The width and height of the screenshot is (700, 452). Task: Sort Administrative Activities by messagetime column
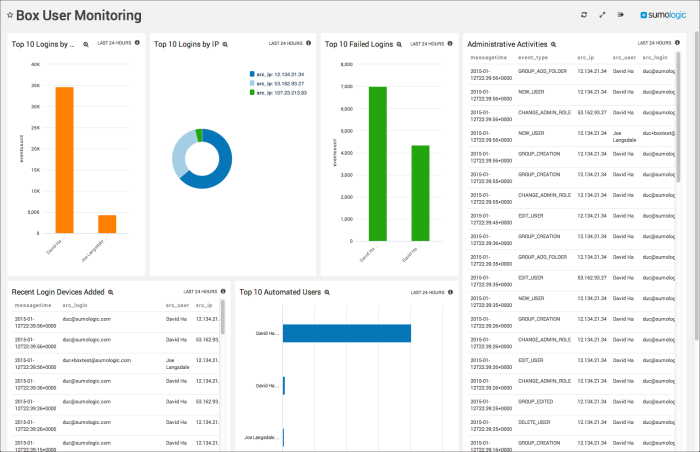[x=488, y=59]
